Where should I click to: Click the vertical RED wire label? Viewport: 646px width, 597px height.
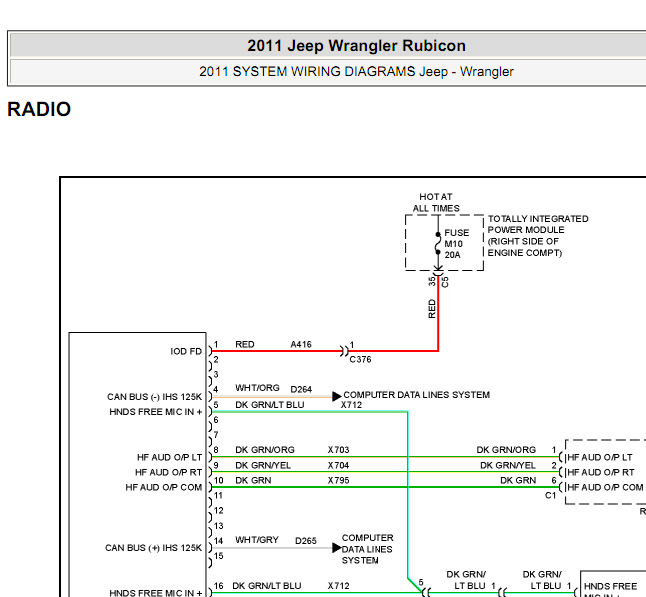[x=432, y=309]
